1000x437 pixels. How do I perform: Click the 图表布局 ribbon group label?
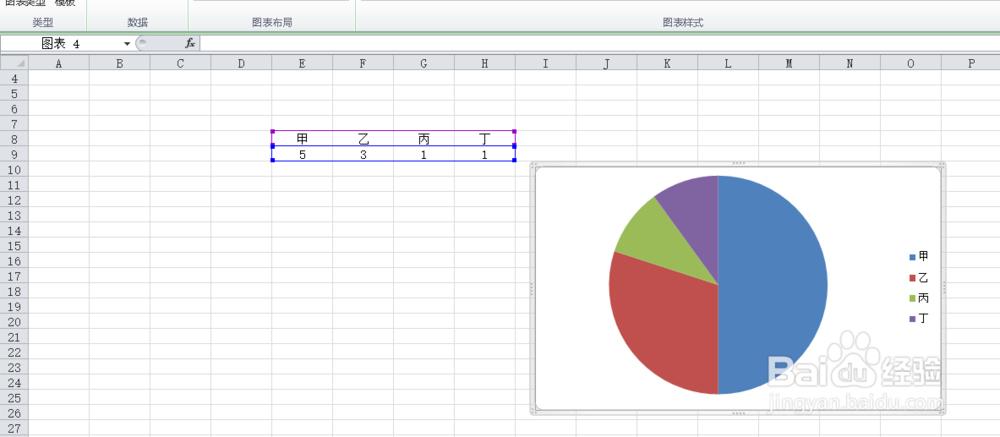(272, 22)
